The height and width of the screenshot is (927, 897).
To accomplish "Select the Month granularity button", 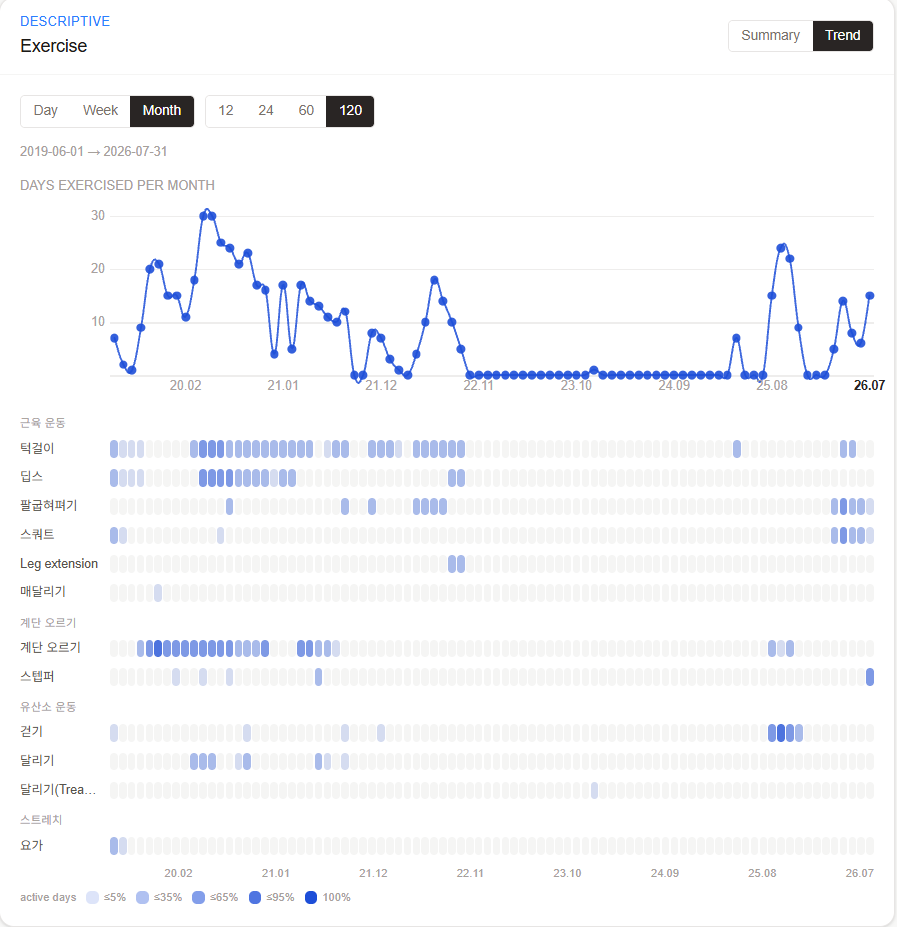I will [x=162, y=111].
